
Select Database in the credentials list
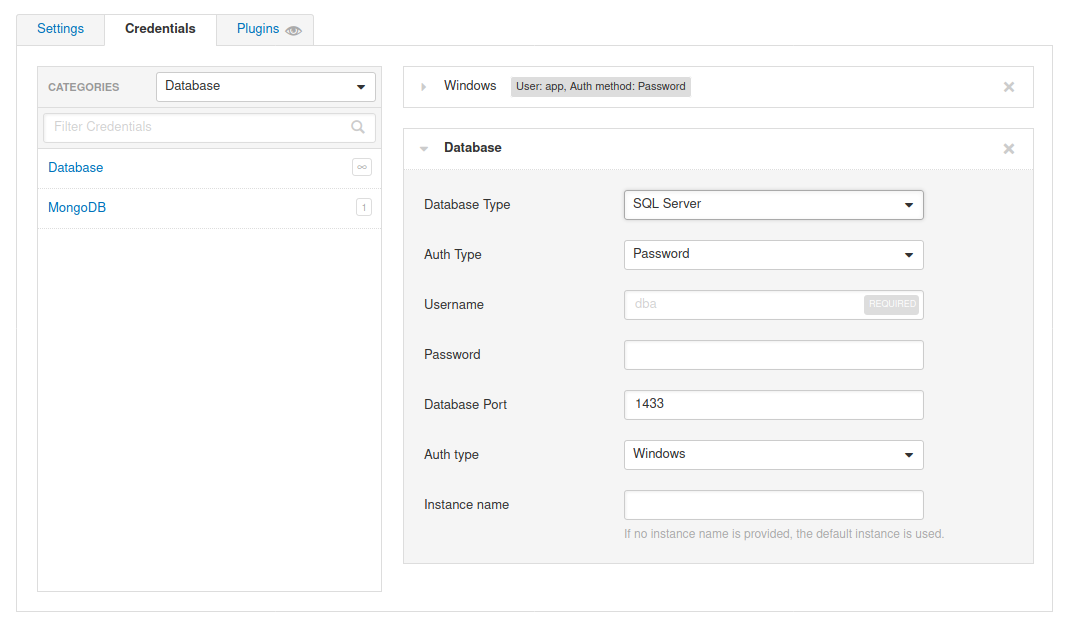point(76,168)
